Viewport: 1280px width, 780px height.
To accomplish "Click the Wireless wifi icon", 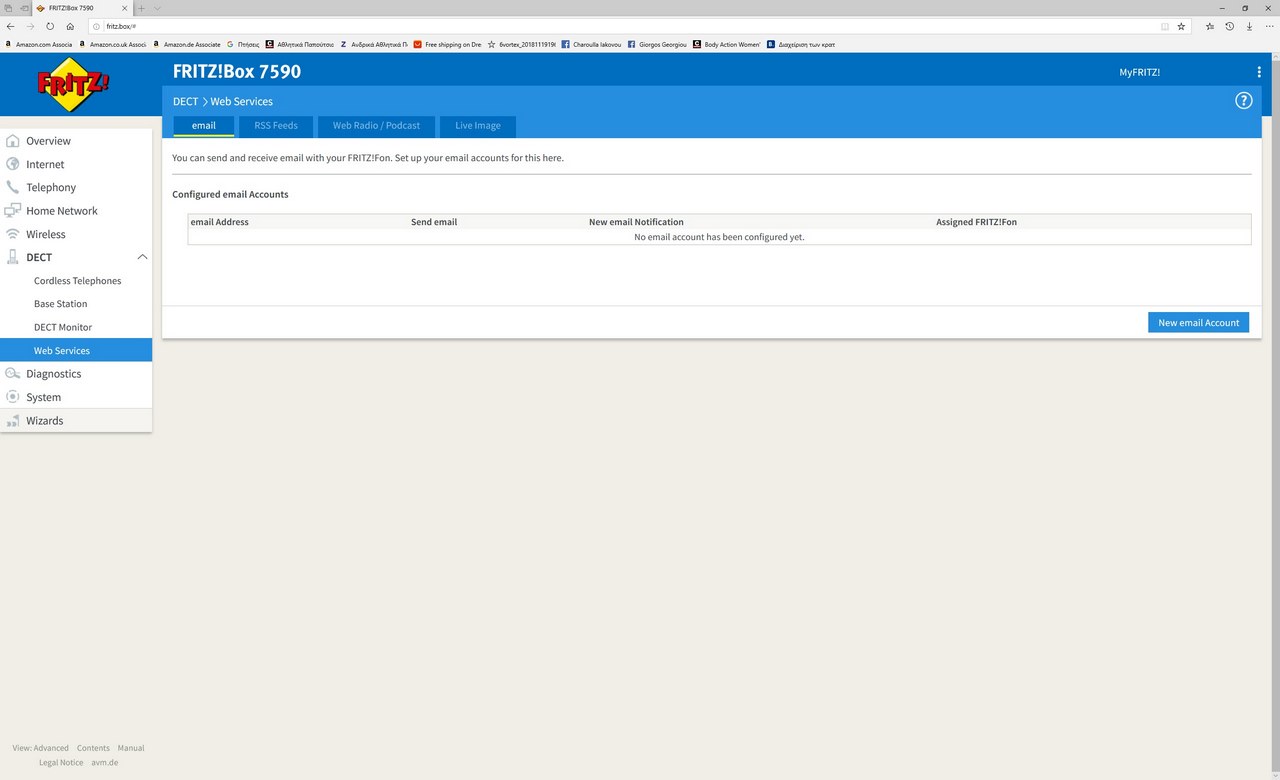I will click(x=12, y=234).
